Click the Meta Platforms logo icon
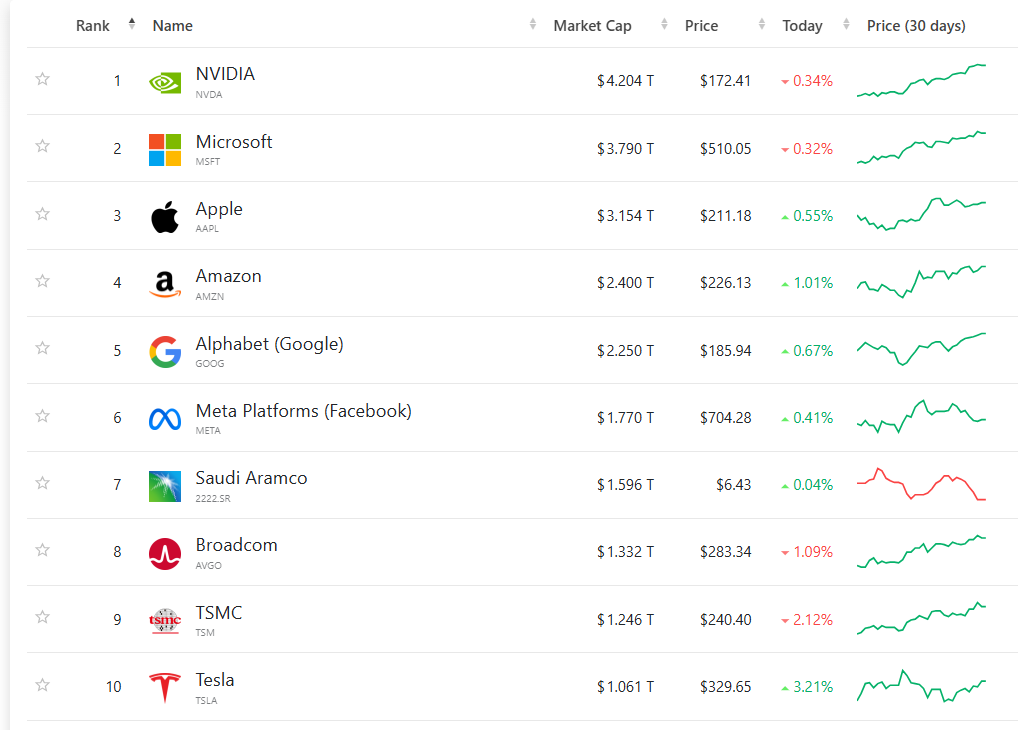This screenshot has width=1018, height=730. pyautogui.click(x=165, y=419)
